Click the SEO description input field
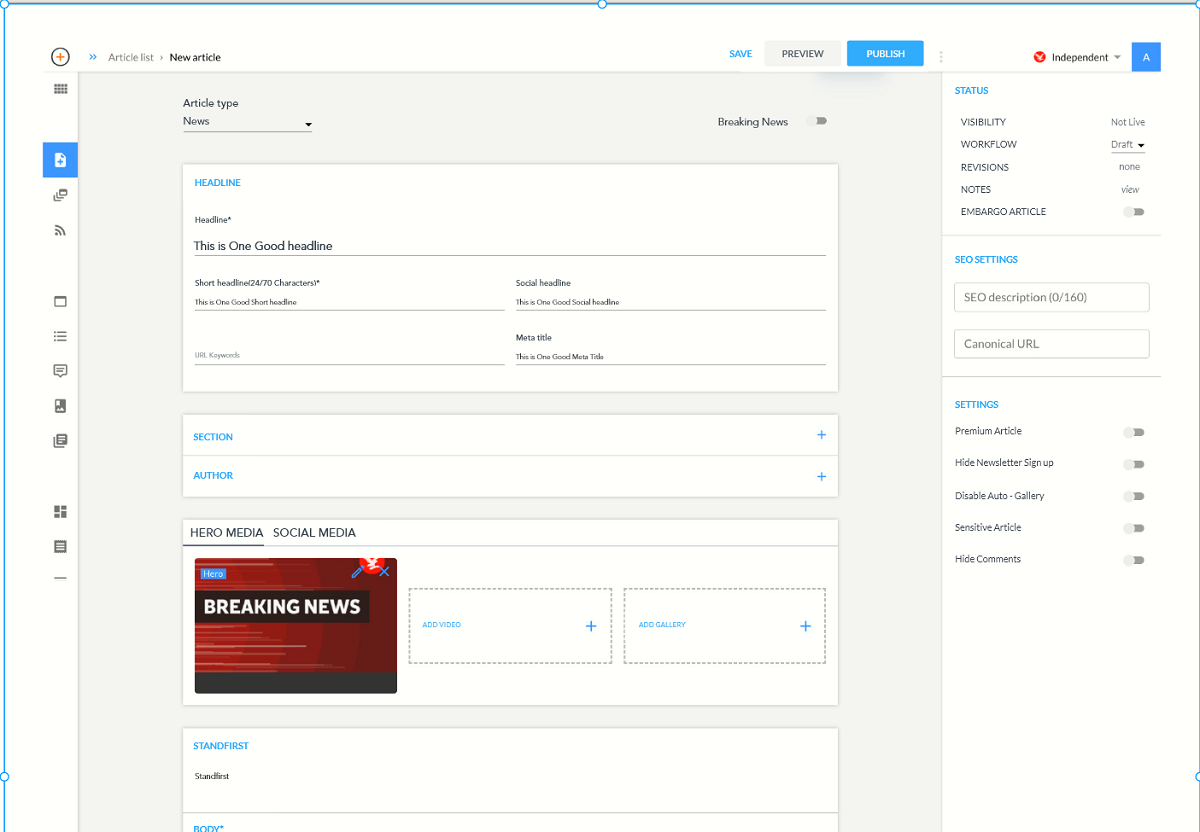The image size is (1200, 832). pos(1051,297)
